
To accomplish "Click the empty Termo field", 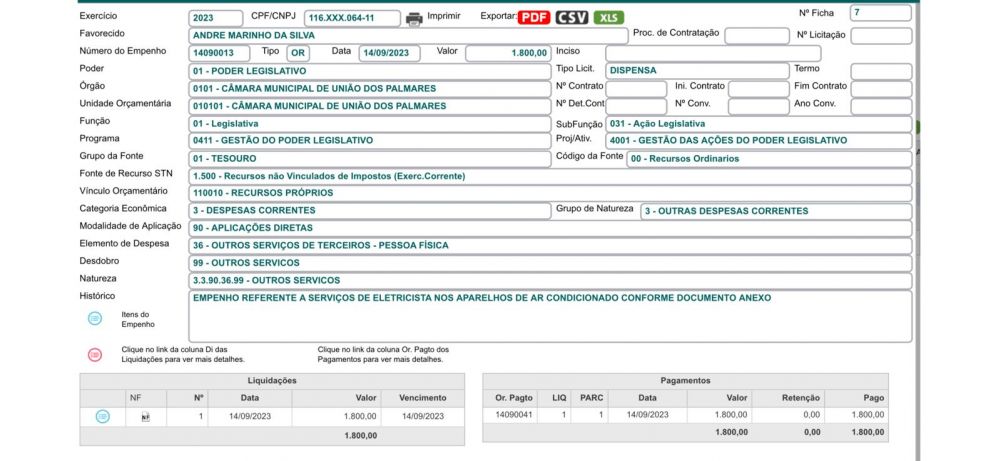I will click(x=881, y=71).
